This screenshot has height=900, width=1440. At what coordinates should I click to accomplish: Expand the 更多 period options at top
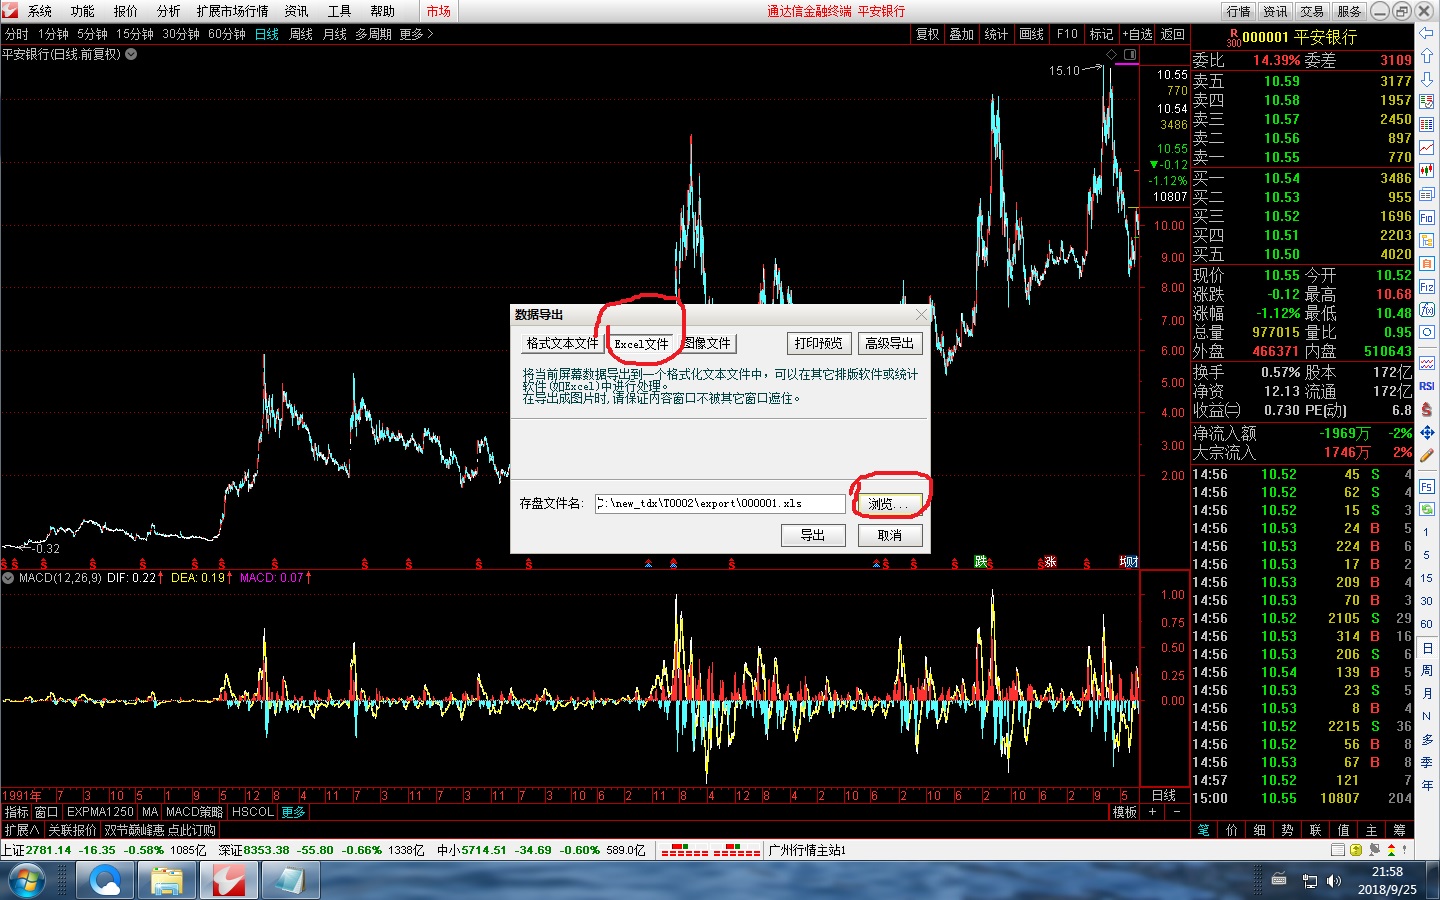coord(416,34)
